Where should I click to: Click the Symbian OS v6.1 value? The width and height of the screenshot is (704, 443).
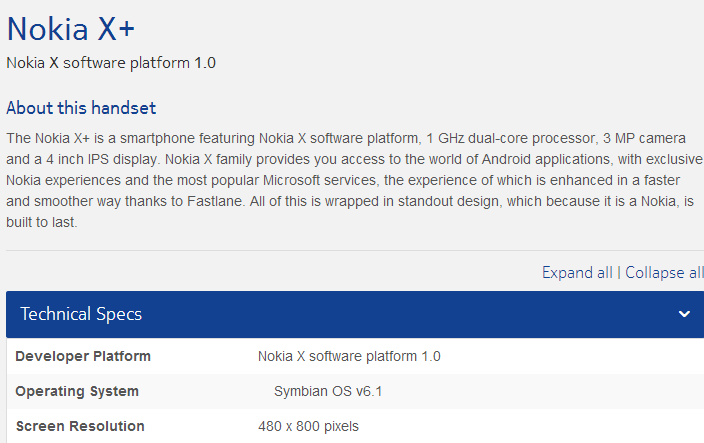coord(328,391)
